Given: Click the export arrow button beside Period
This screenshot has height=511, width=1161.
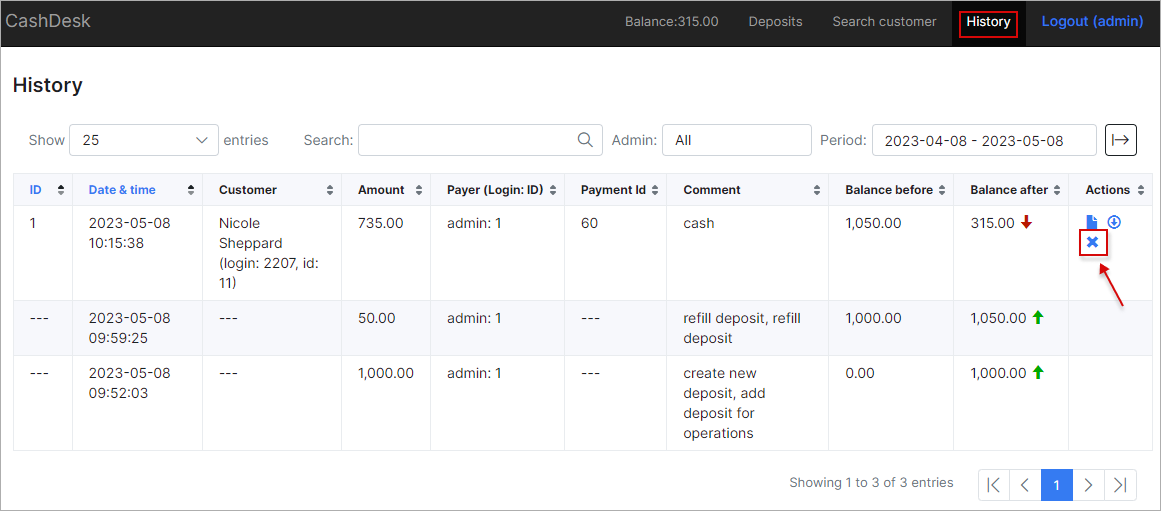Looking at the screenshot, I should tap(1121, 139).
